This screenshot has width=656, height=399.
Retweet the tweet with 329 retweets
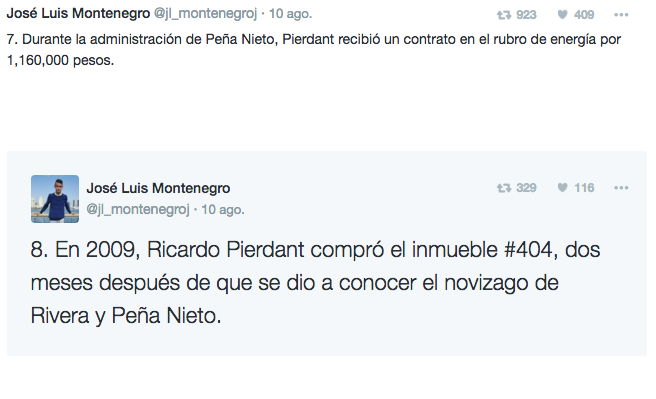pos(504,188)
